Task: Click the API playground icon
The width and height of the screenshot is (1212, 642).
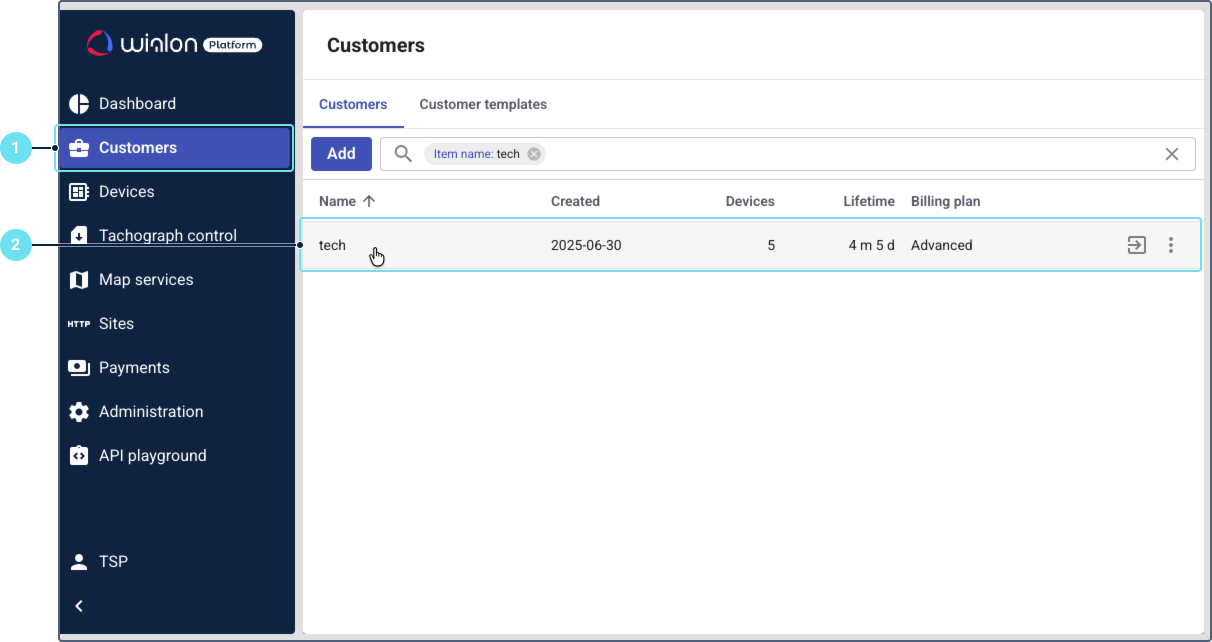Action: coord(79,456)
